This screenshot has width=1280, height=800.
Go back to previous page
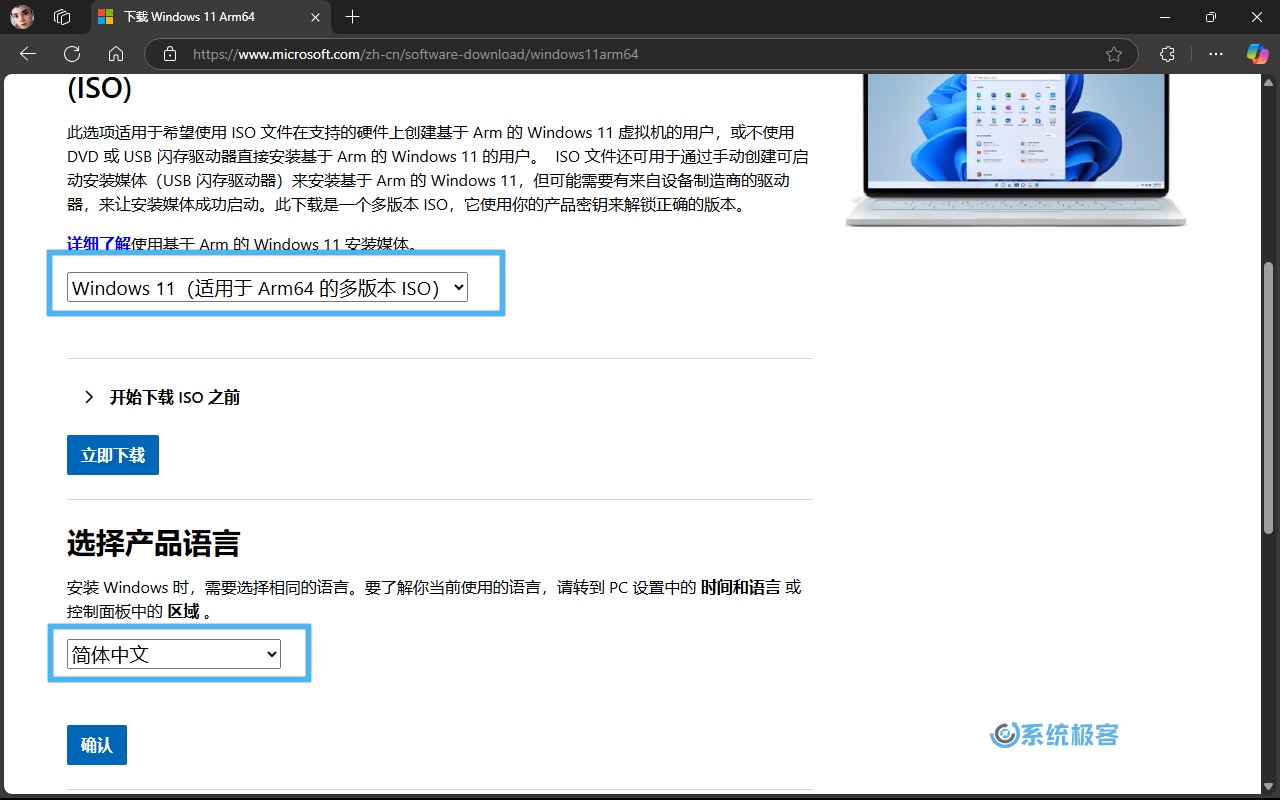coord(28,54)
